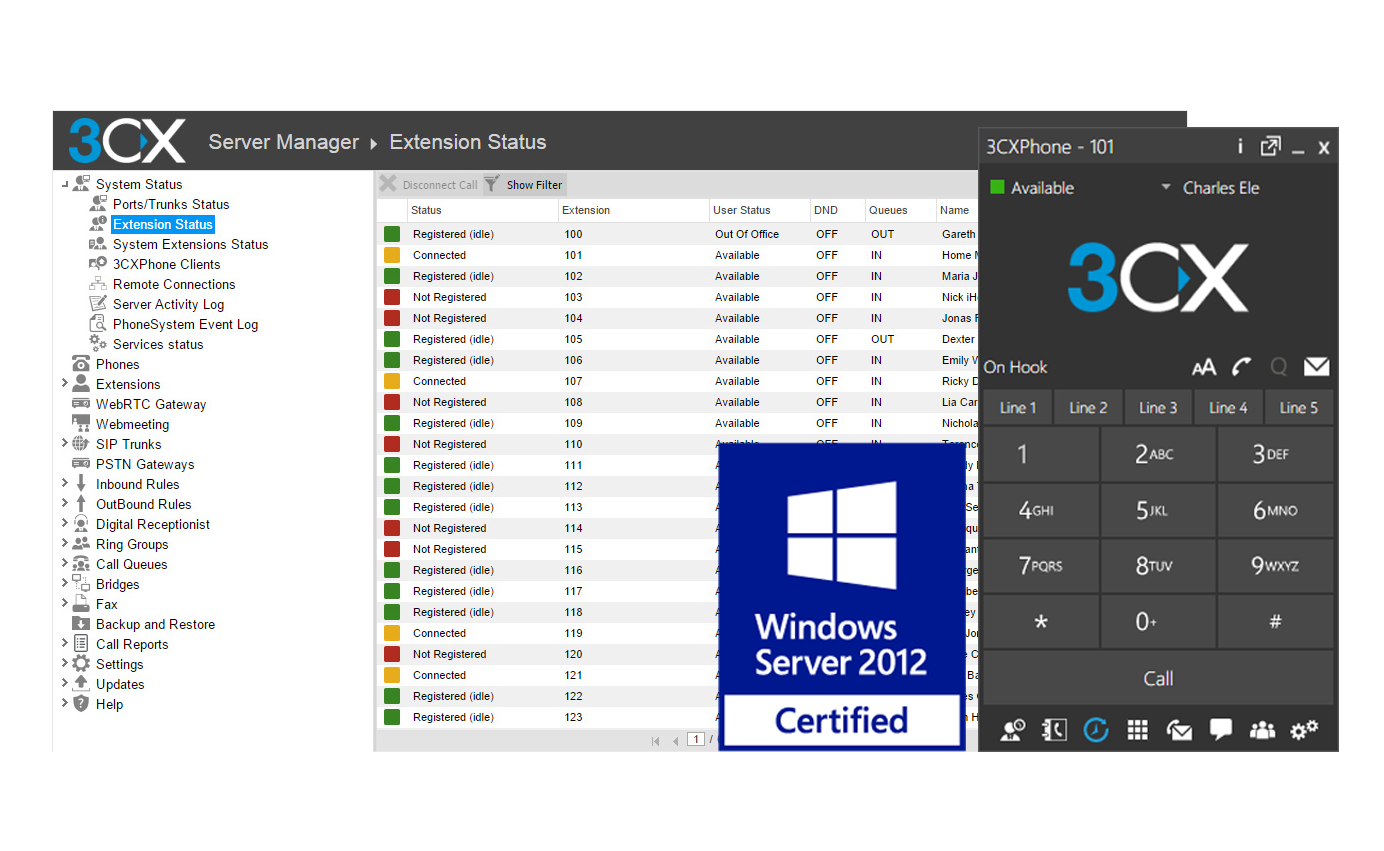
Task: Open the contacts phonebook icon
Action: click(x=1054, y=730)
